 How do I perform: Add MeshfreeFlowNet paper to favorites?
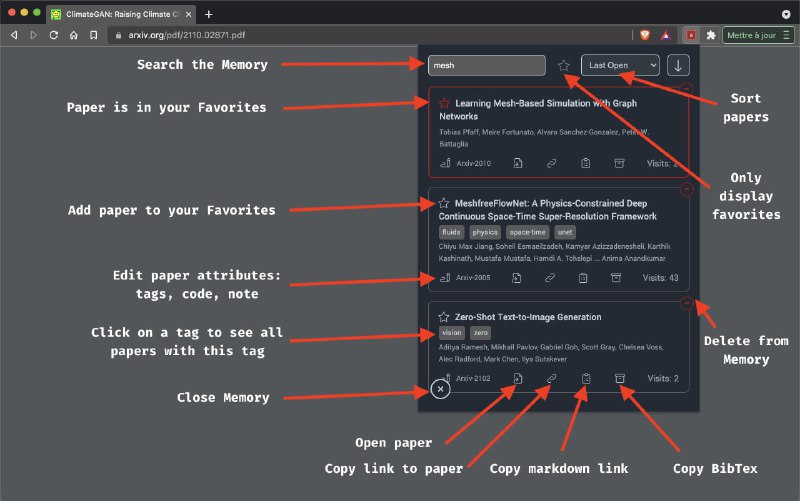point(443,203)
